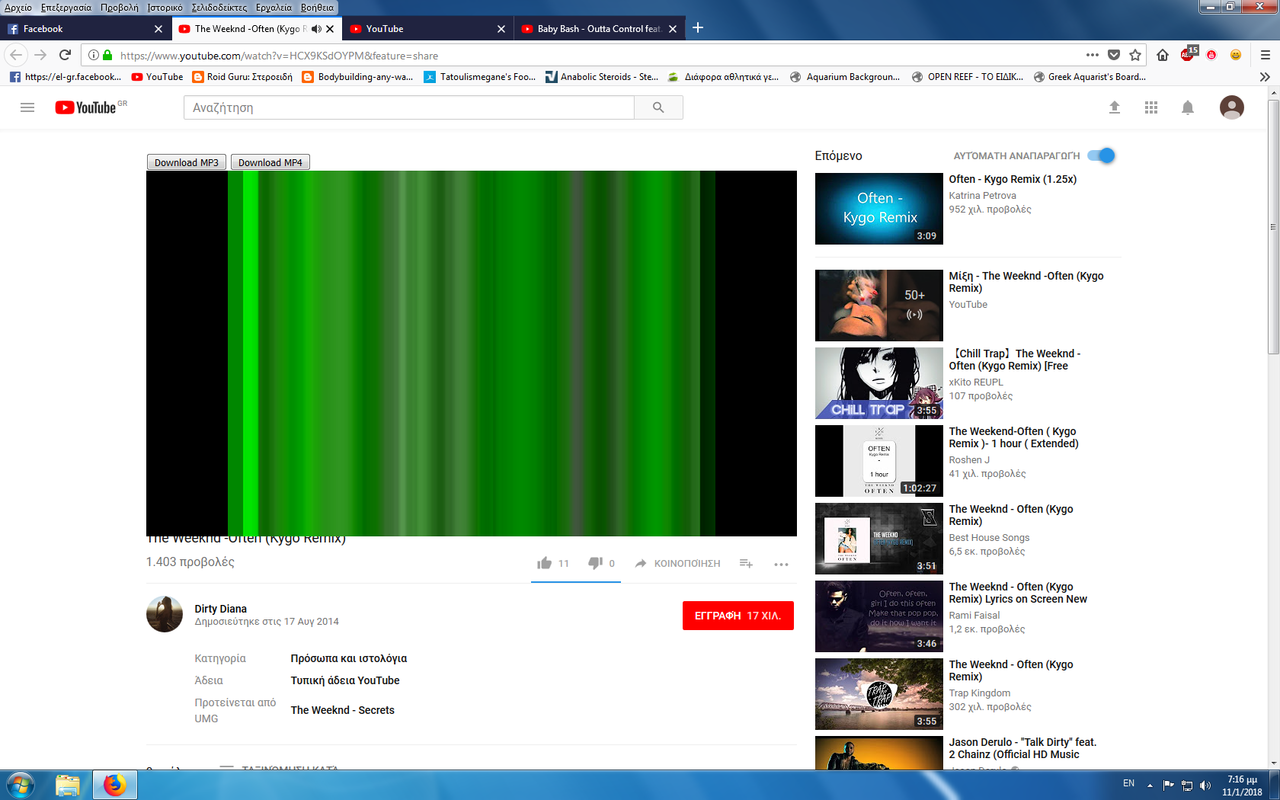Open the Ιστορικό menu

[x=164, y=7]
